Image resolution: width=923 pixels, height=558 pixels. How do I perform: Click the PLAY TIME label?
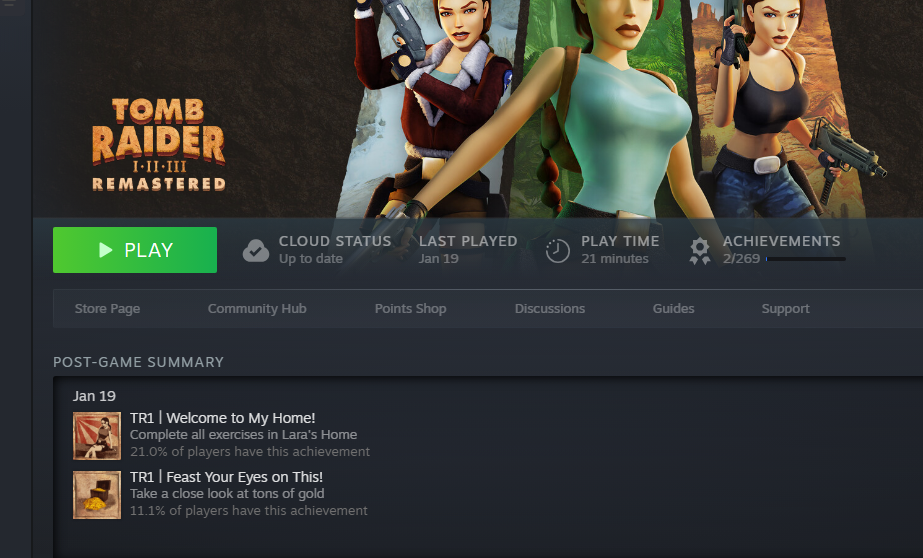click(620, 241)
